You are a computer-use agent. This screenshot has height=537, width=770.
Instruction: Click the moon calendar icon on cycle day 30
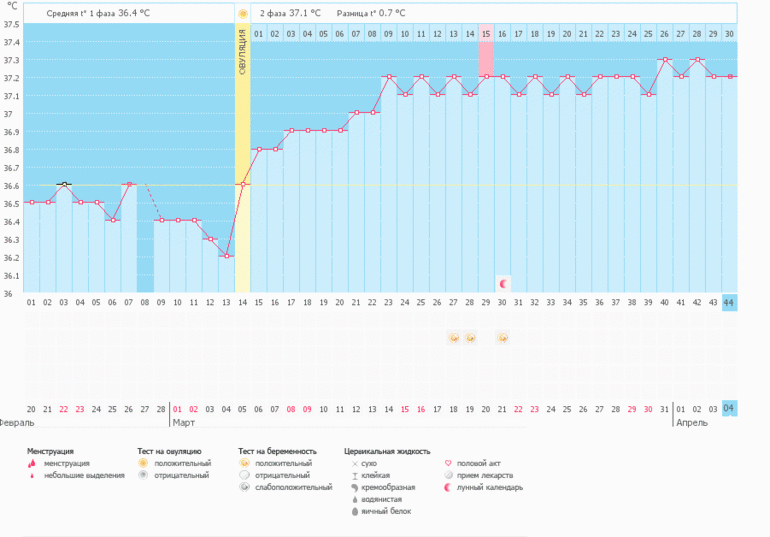(x=503, y=284)
